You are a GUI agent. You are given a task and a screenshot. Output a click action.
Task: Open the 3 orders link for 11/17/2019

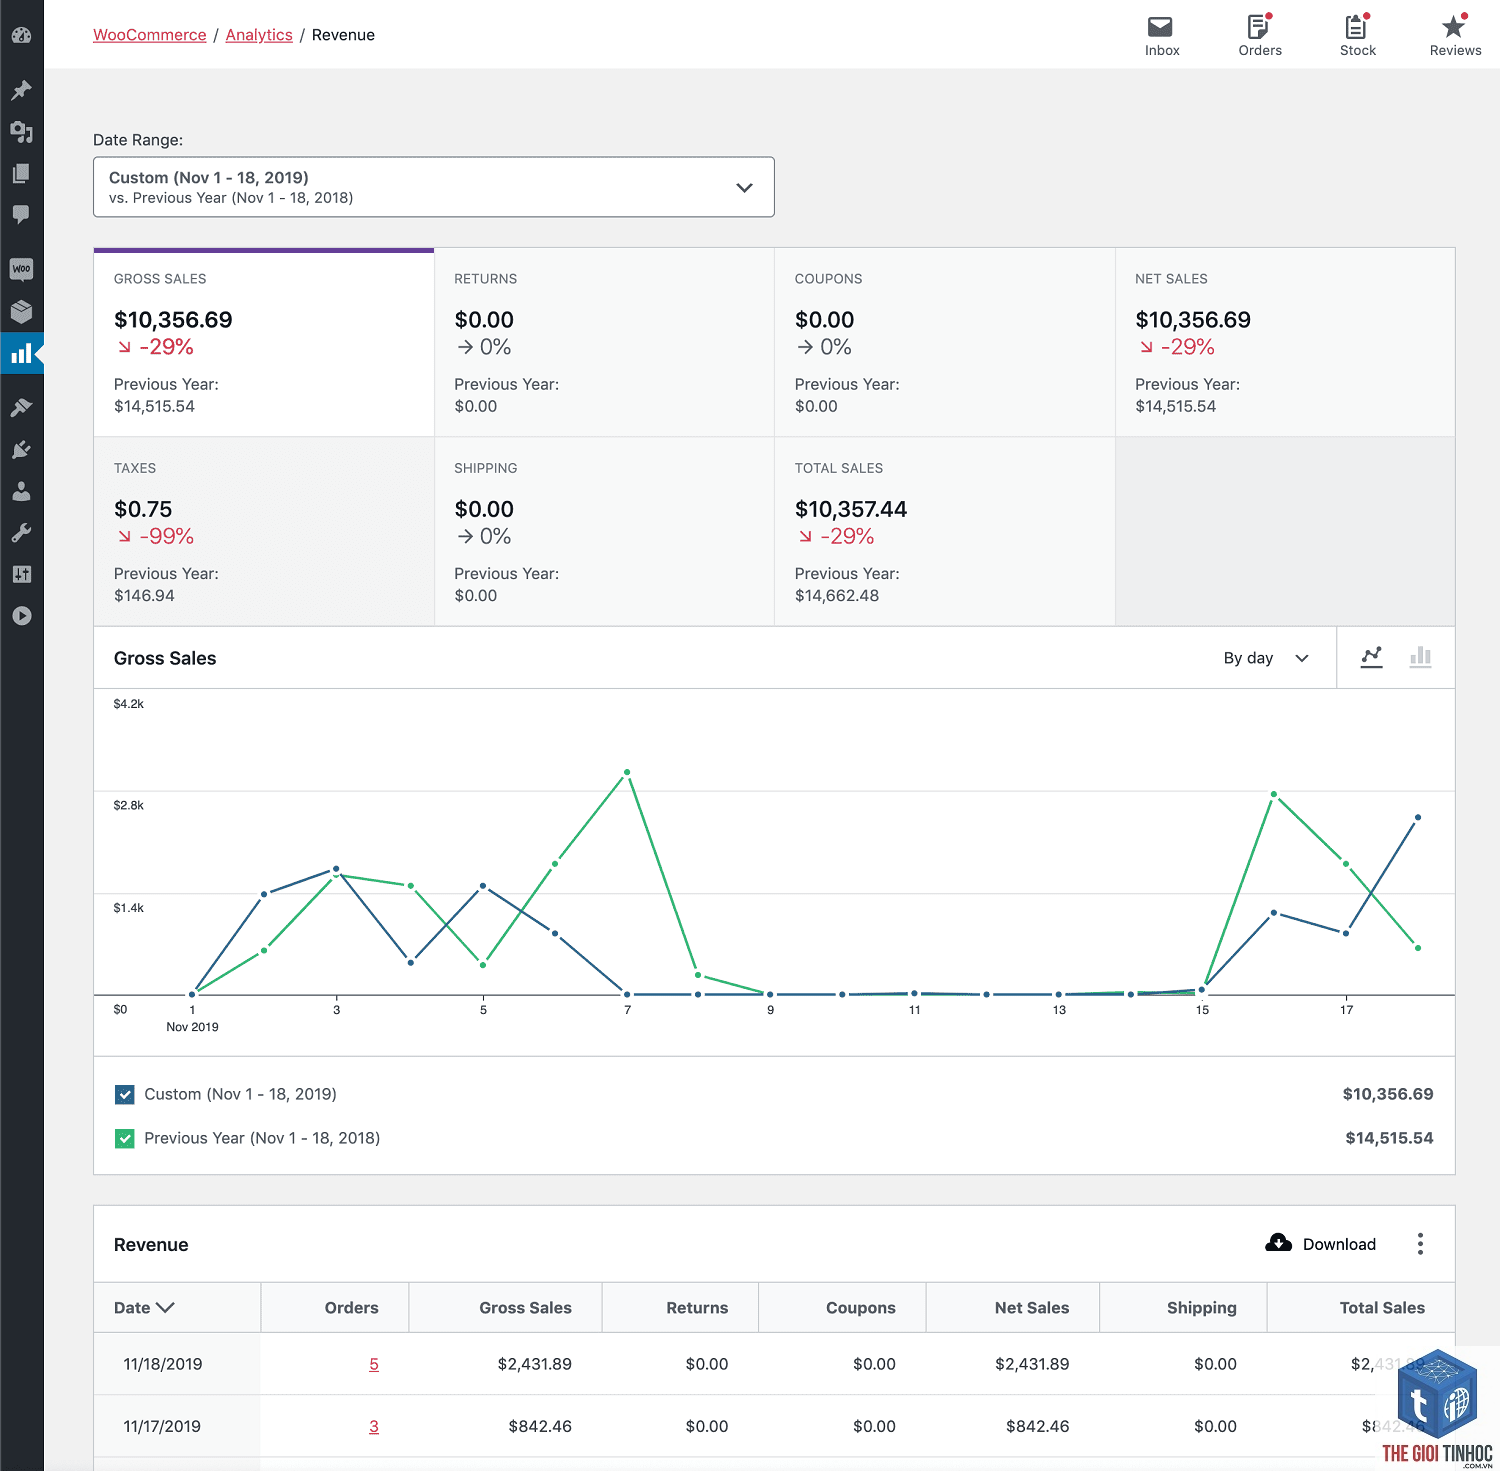[x=374, y=1426]
